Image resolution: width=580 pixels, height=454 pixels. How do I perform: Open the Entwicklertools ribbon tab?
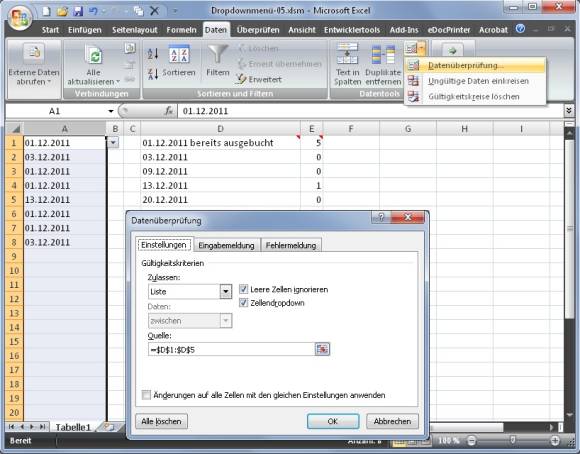(352, 30)
